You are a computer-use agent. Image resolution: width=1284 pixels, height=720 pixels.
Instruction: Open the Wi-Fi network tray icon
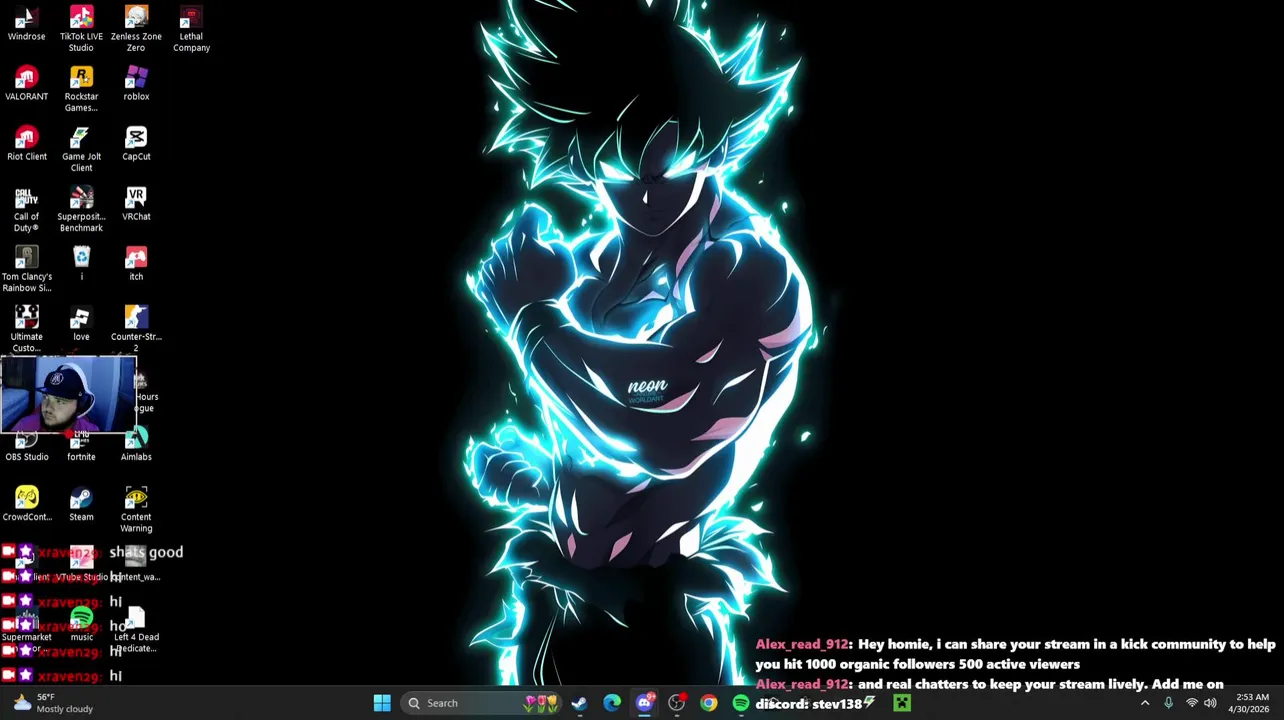1191,703
